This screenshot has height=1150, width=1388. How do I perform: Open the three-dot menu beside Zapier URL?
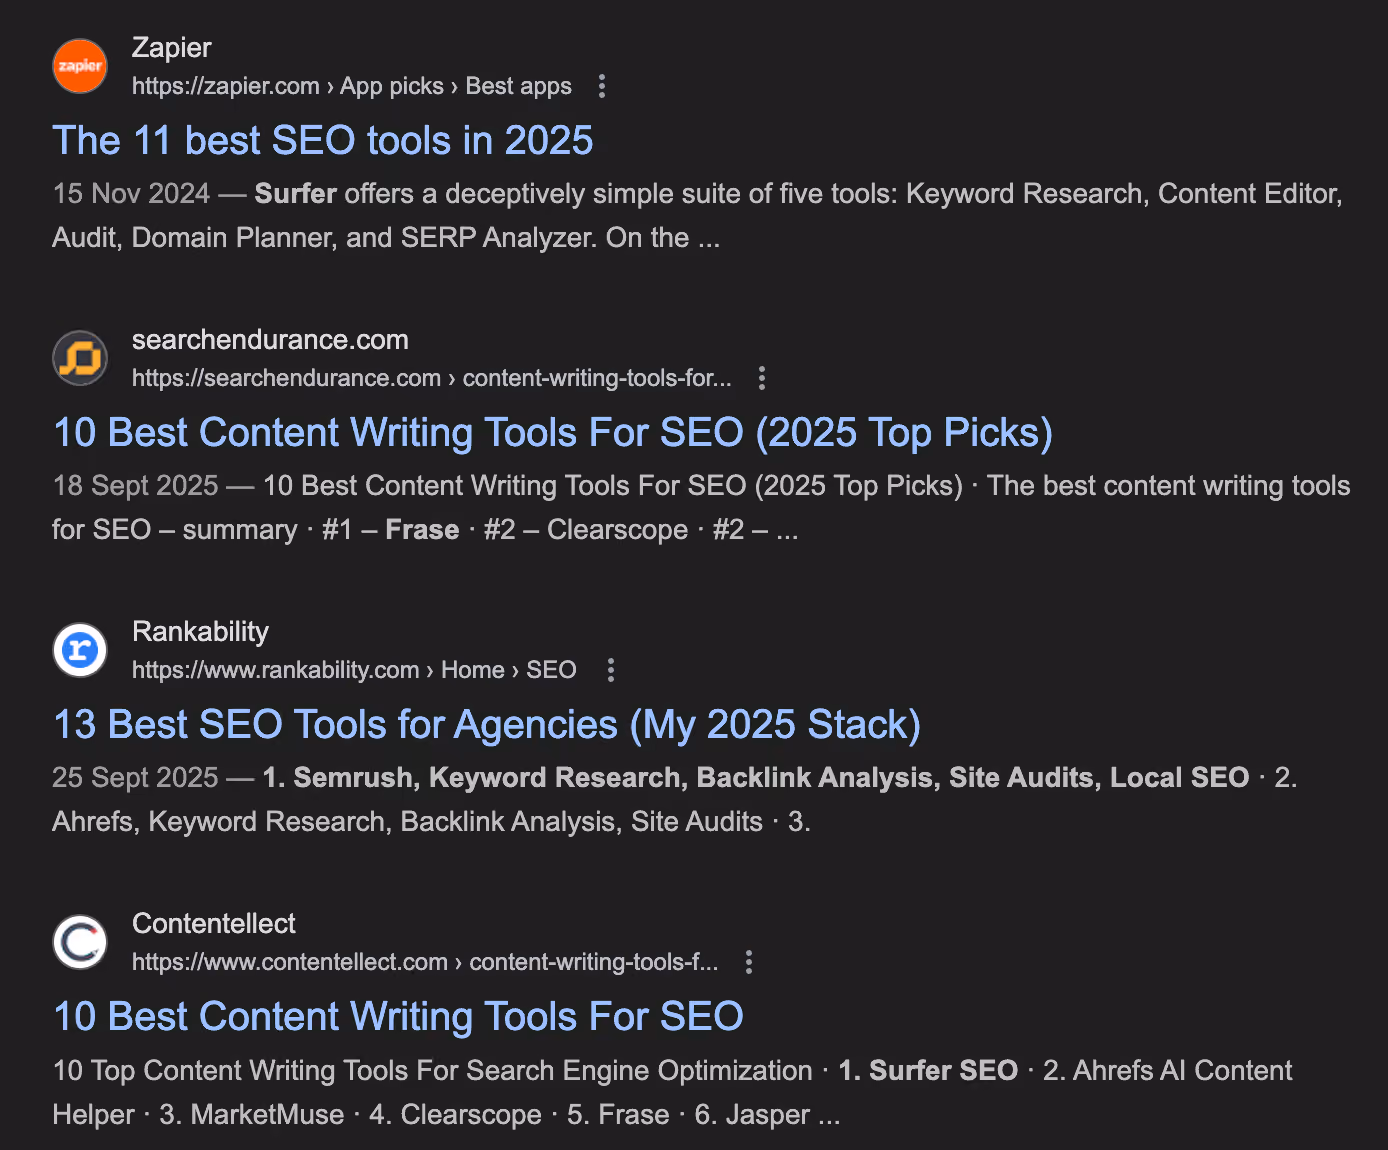coord(601,86)
